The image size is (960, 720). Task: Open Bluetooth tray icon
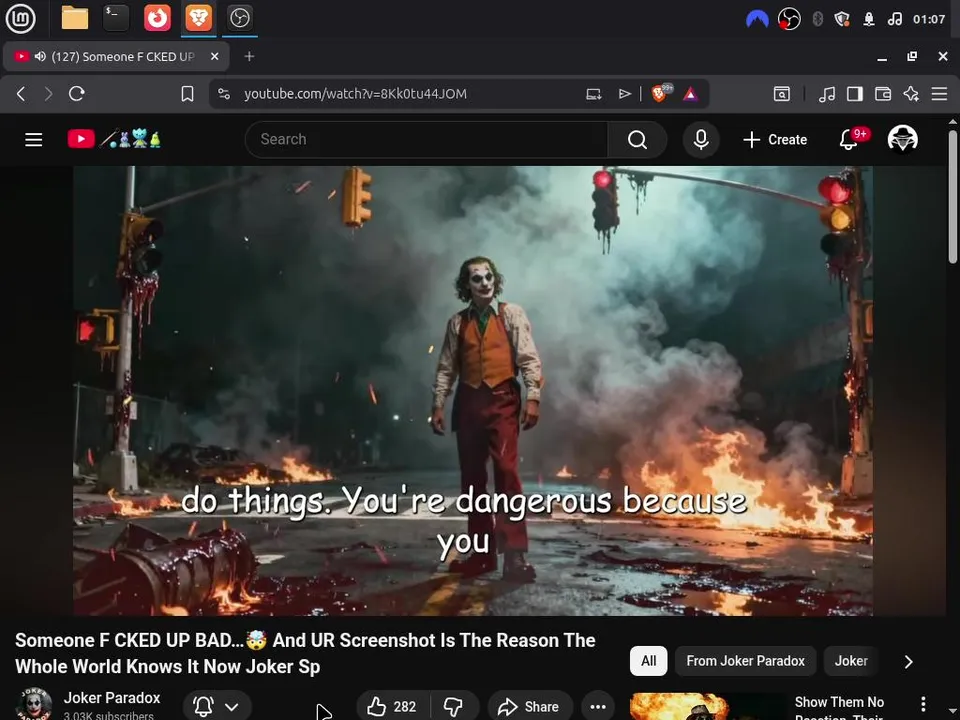817,20
